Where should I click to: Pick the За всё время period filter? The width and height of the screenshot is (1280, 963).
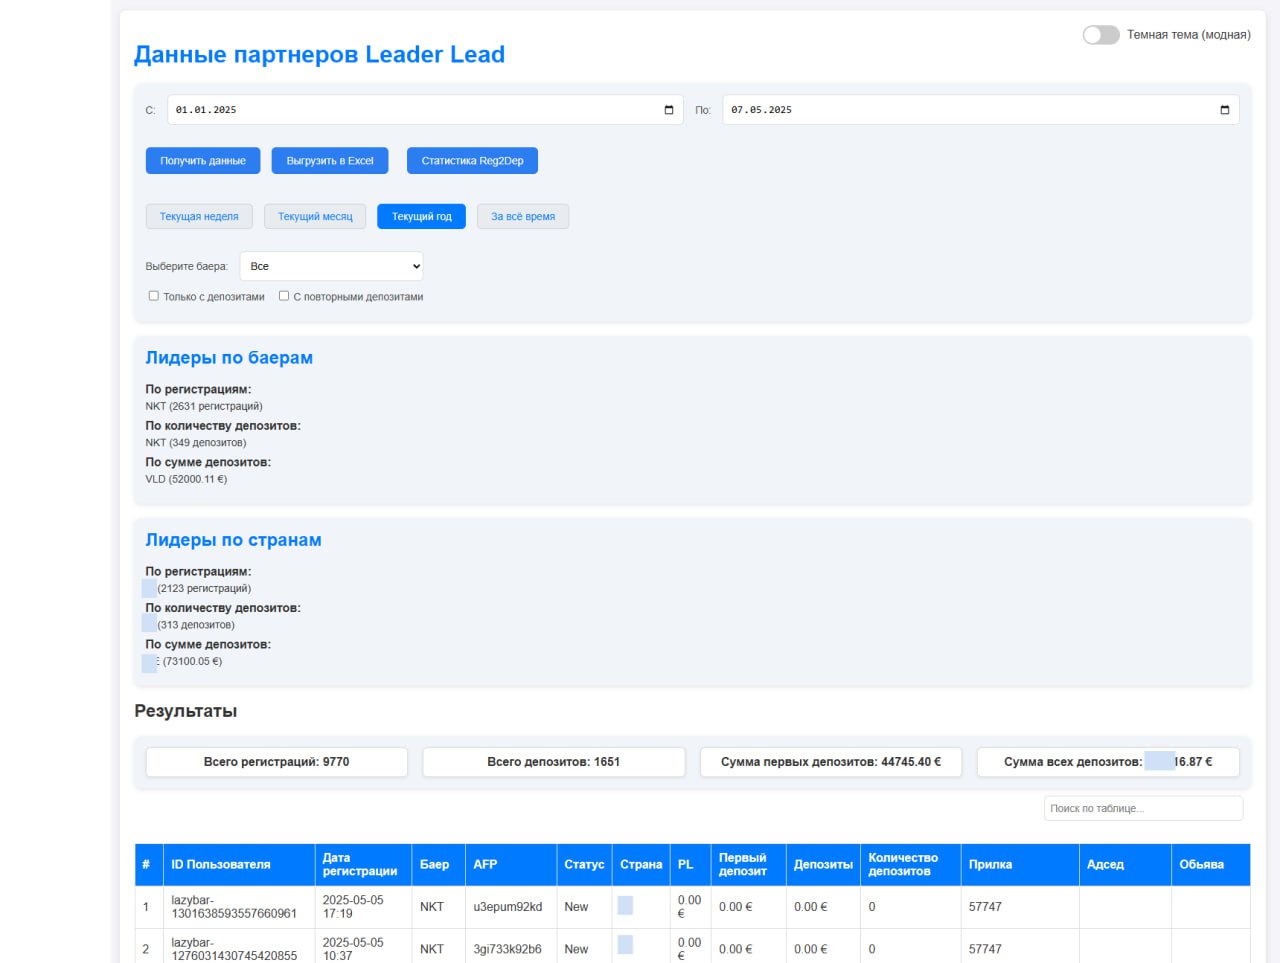(523, 216)
